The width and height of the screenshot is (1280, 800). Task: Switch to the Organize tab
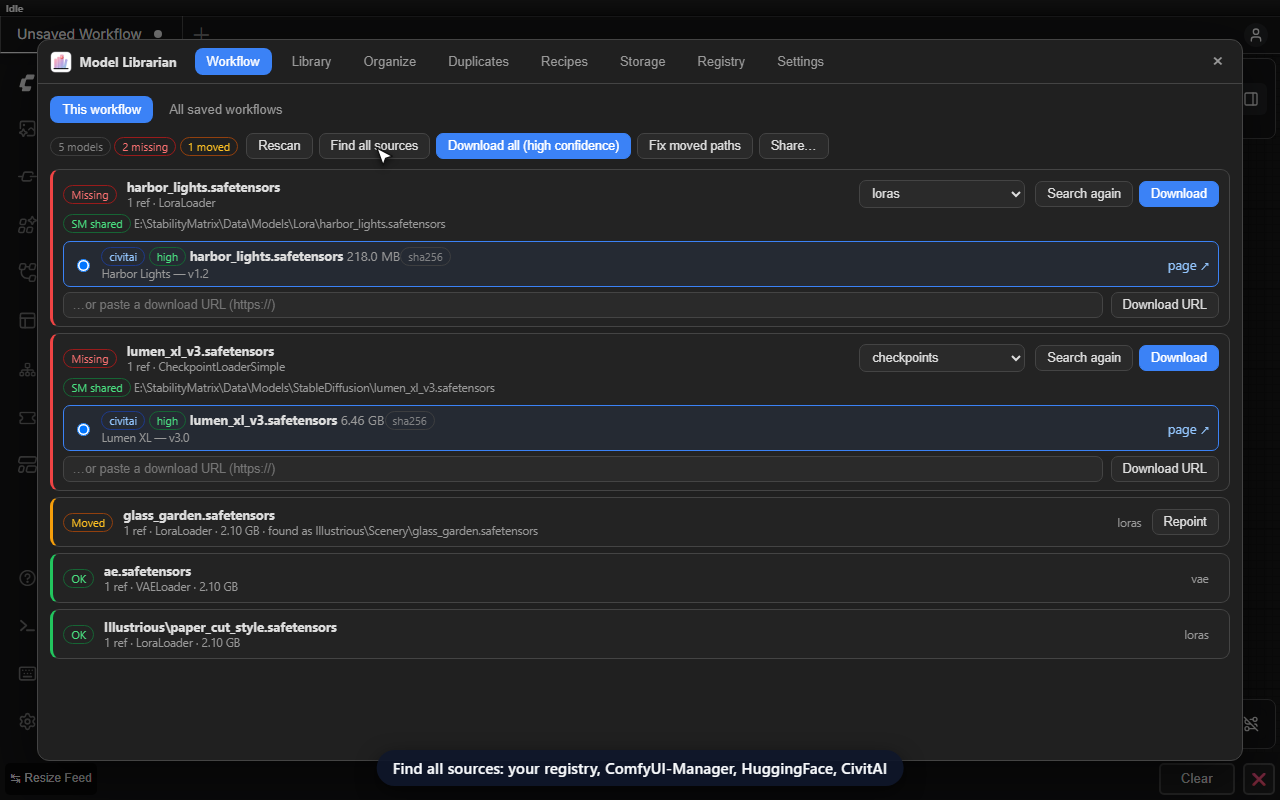pyautogui.click(x=390, y=61)
